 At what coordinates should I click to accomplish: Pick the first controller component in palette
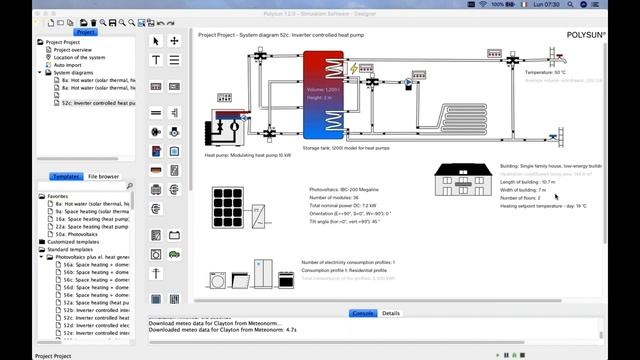(156, 87)
